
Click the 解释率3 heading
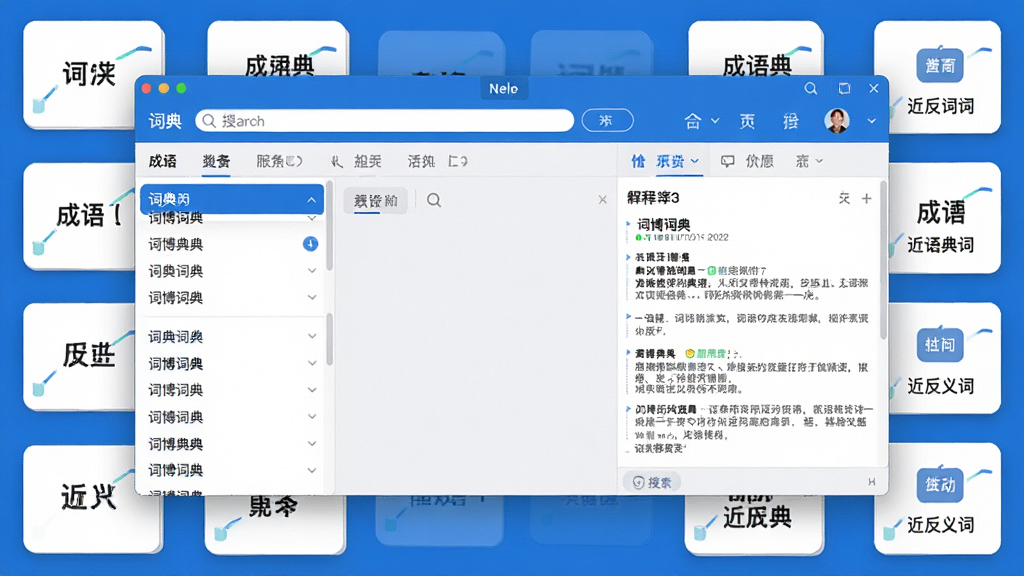pos(653,198)
